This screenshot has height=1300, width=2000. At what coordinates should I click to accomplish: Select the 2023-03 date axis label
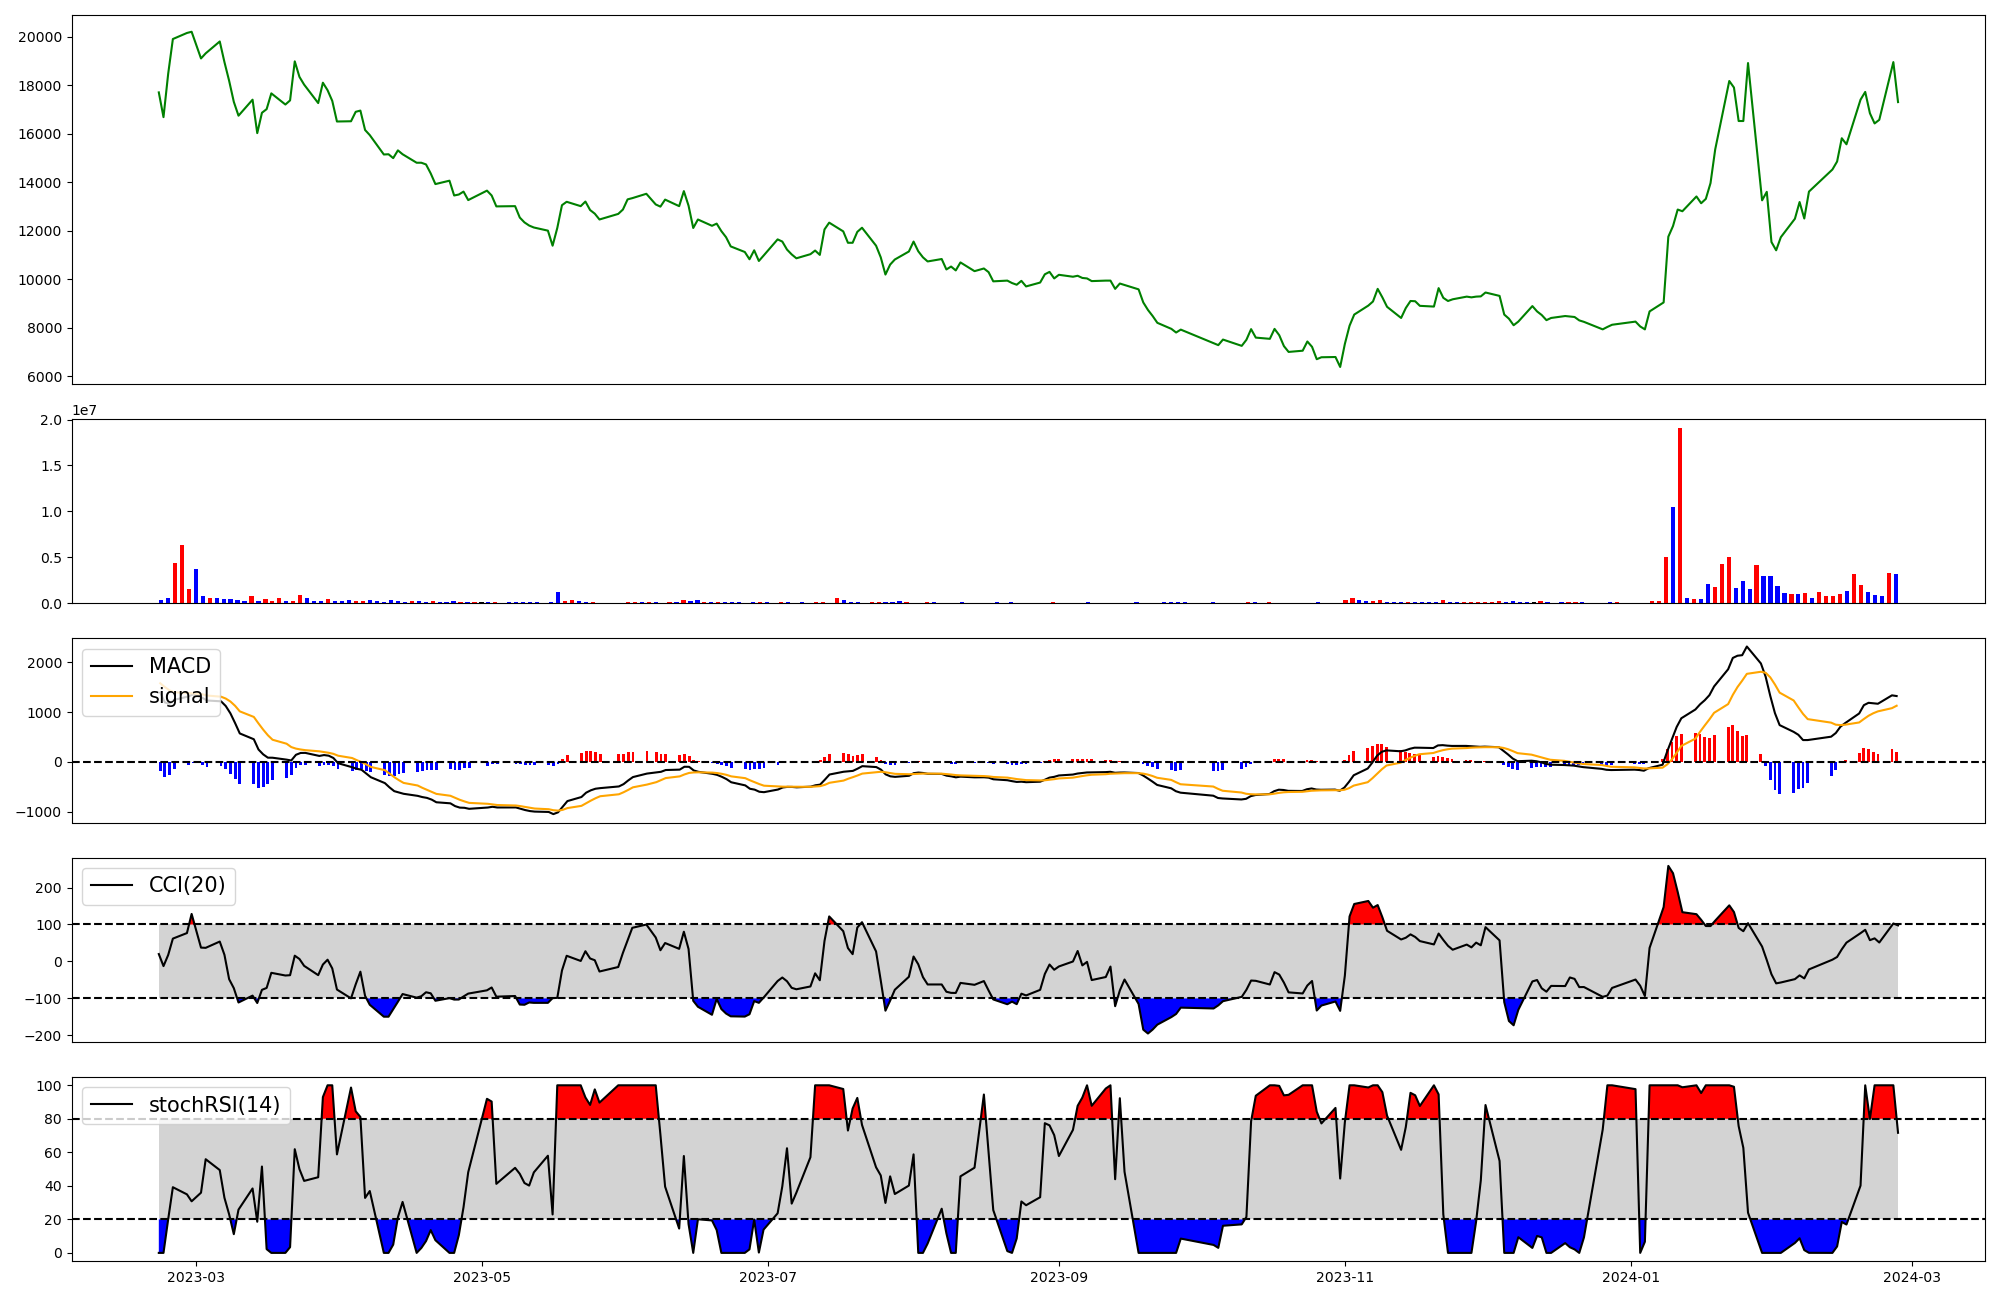[x=196, y=1276]
